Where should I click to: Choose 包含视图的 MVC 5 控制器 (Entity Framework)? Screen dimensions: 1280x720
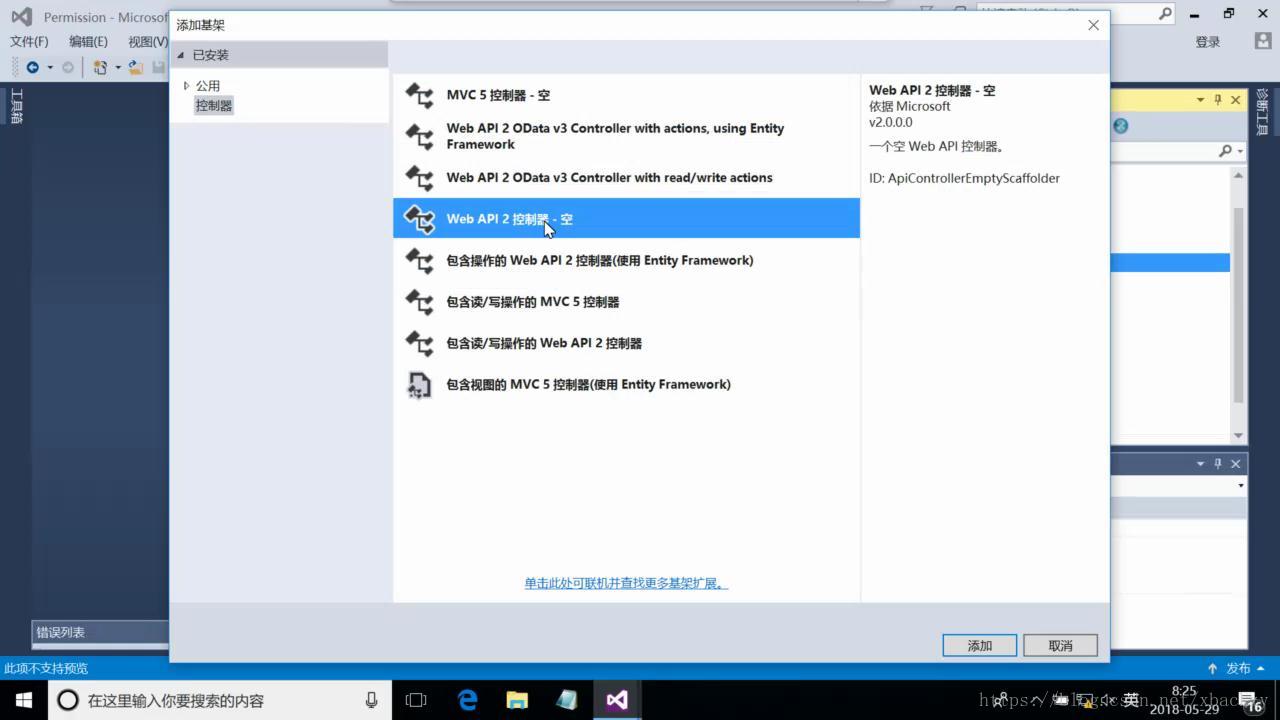pyautogui.click(x=626, y=384)
